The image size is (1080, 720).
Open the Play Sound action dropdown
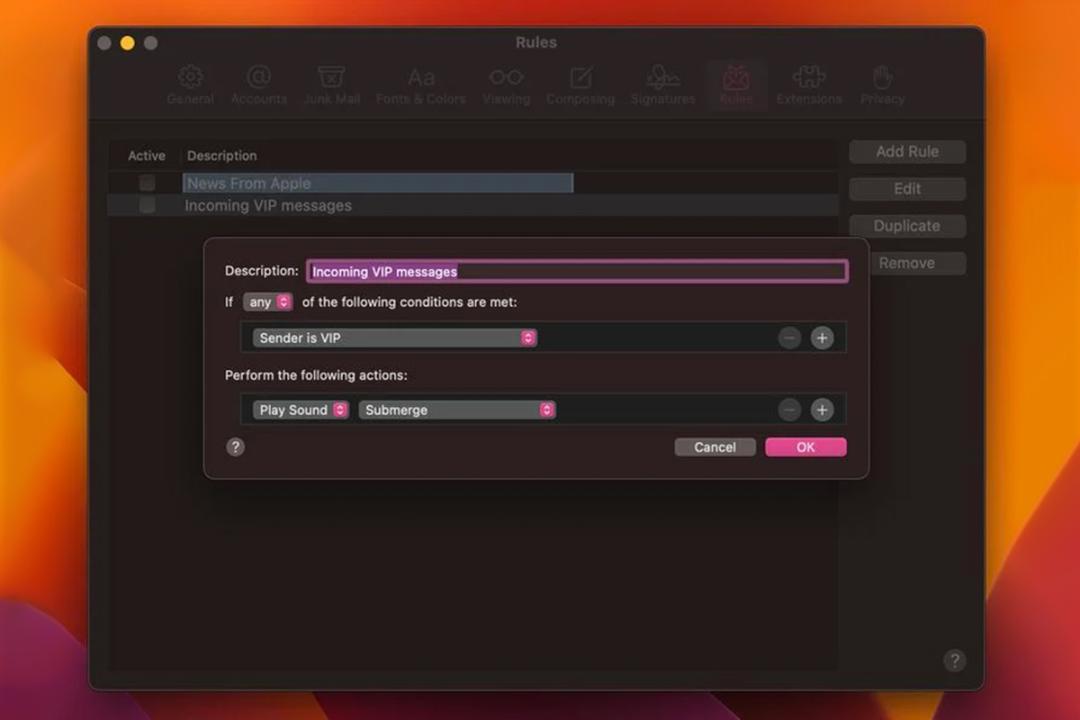pyautogui.click(x=300, y=410)
